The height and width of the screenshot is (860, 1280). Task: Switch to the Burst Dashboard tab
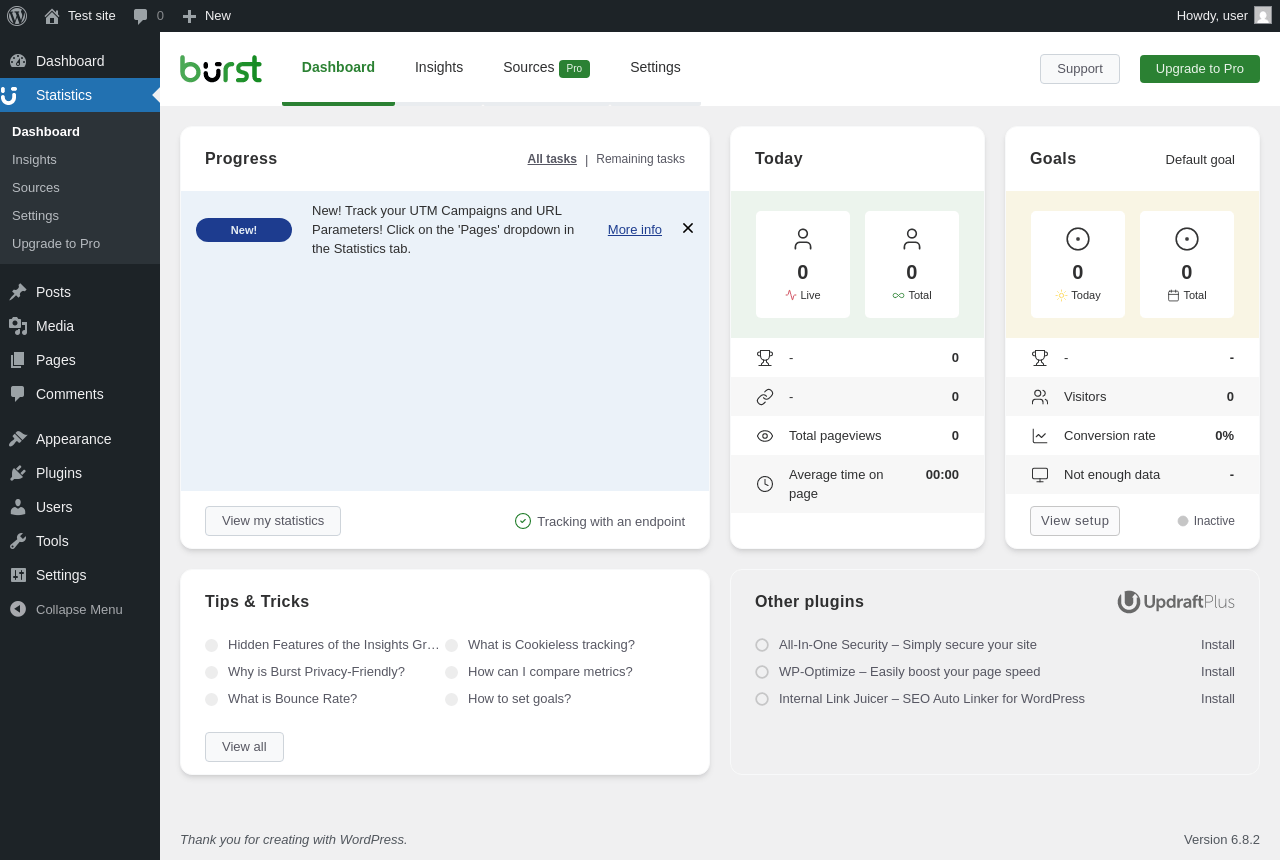pos(338,68)
